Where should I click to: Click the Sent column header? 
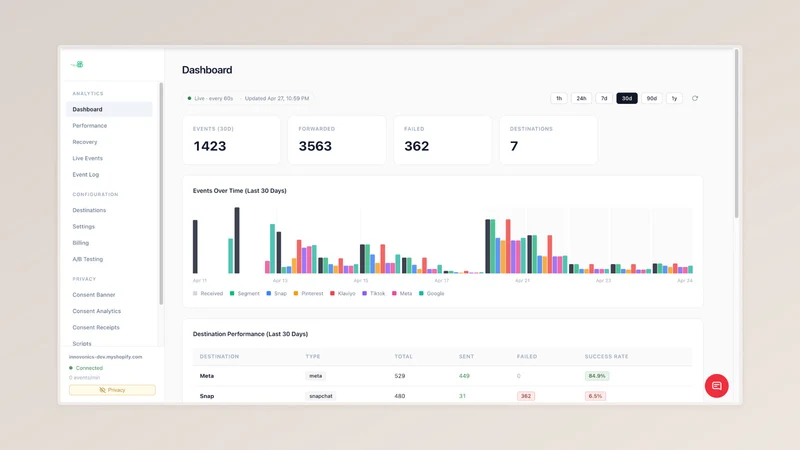point(466,357)
